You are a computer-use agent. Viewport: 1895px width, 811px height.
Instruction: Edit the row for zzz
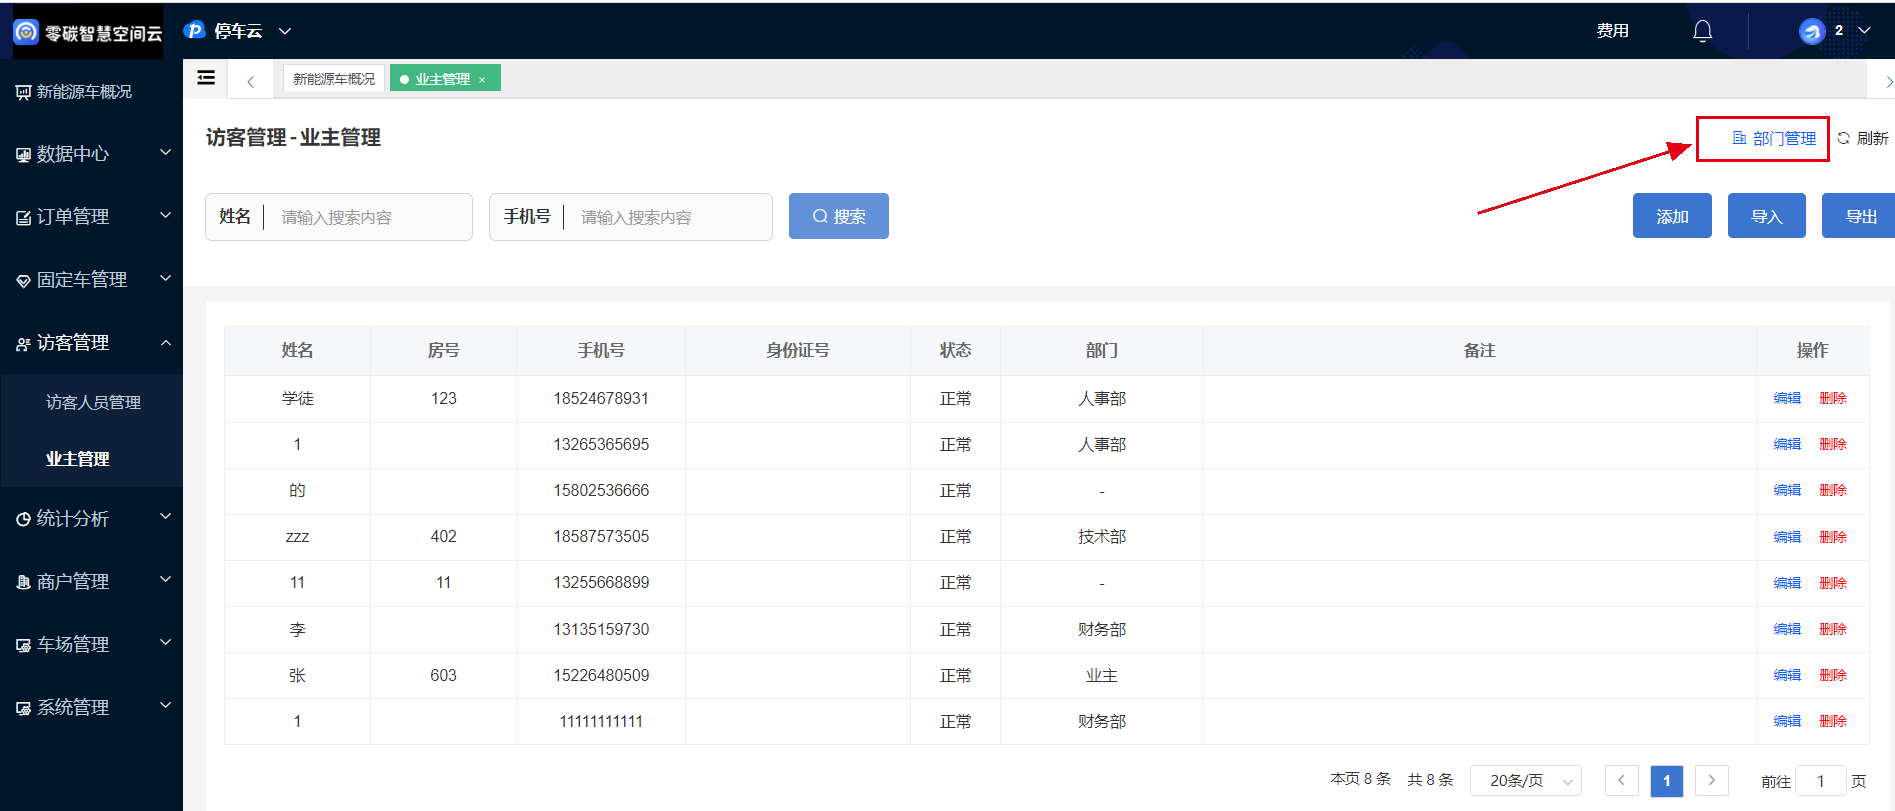coord(1787,537)
